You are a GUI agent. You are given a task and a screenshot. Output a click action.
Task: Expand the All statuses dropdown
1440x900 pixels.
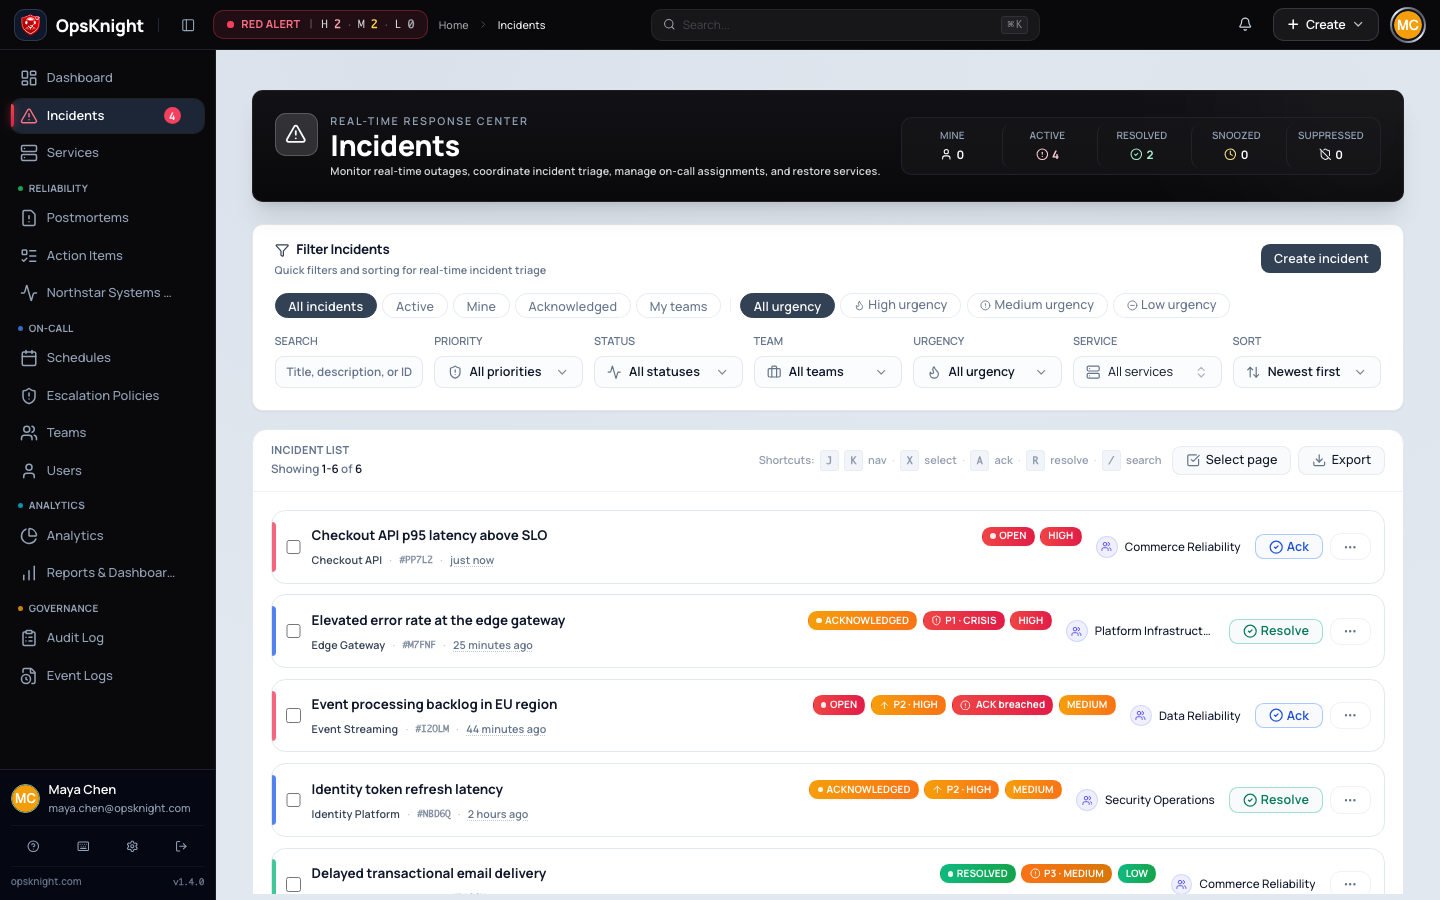click(x=668, y=372)
